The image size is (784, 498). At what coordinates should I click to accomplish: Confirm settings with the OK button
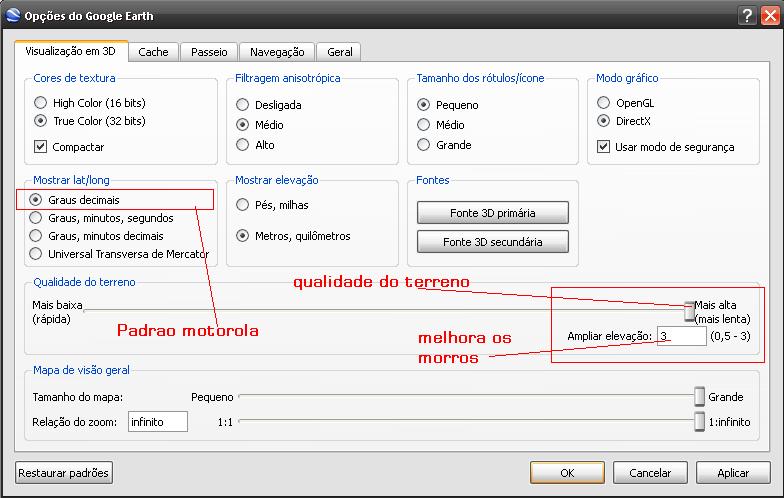pos(568,473)
